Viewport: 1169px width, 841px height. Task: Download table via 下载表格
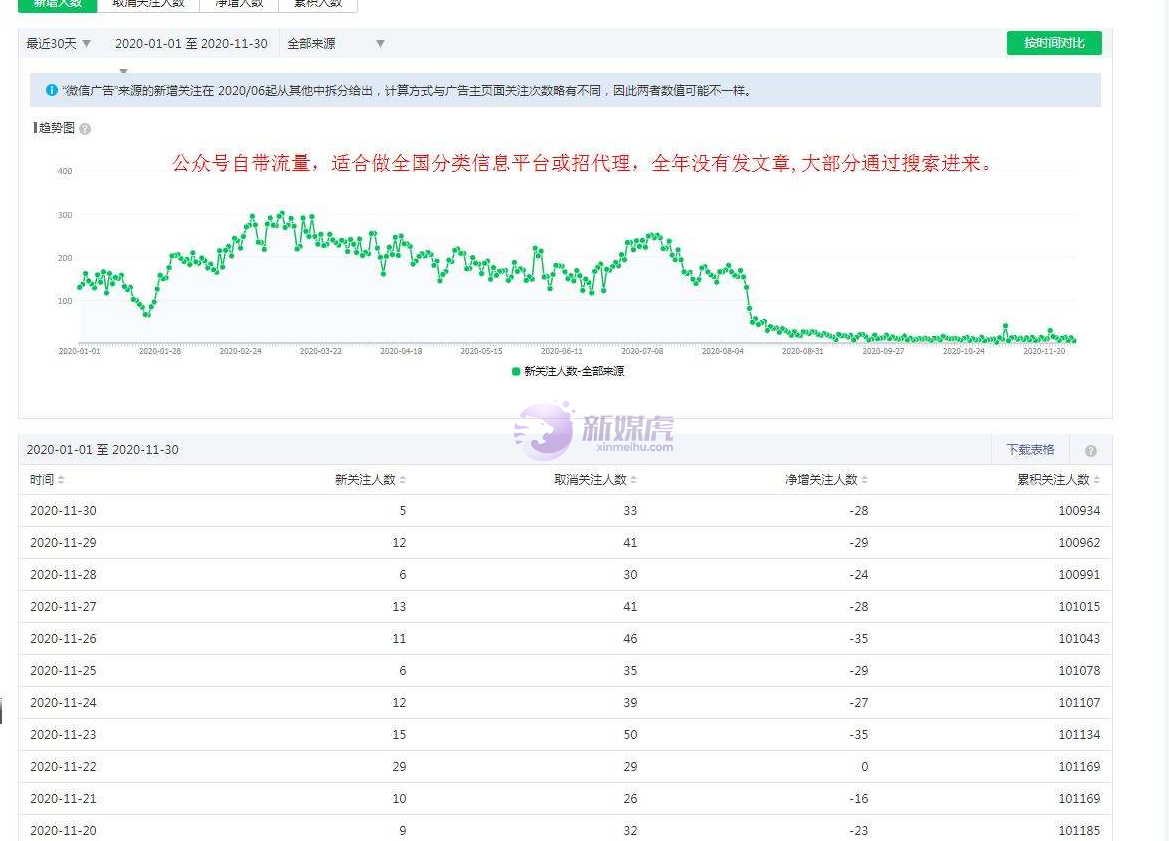1030,450
